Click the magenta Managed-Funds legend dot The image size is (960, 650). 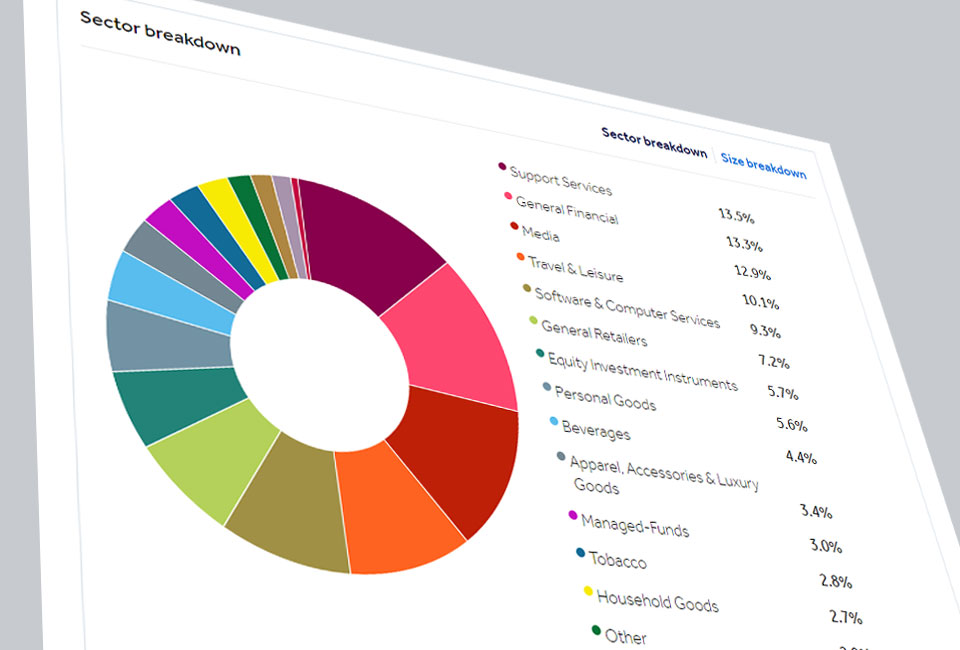point(573,515)
